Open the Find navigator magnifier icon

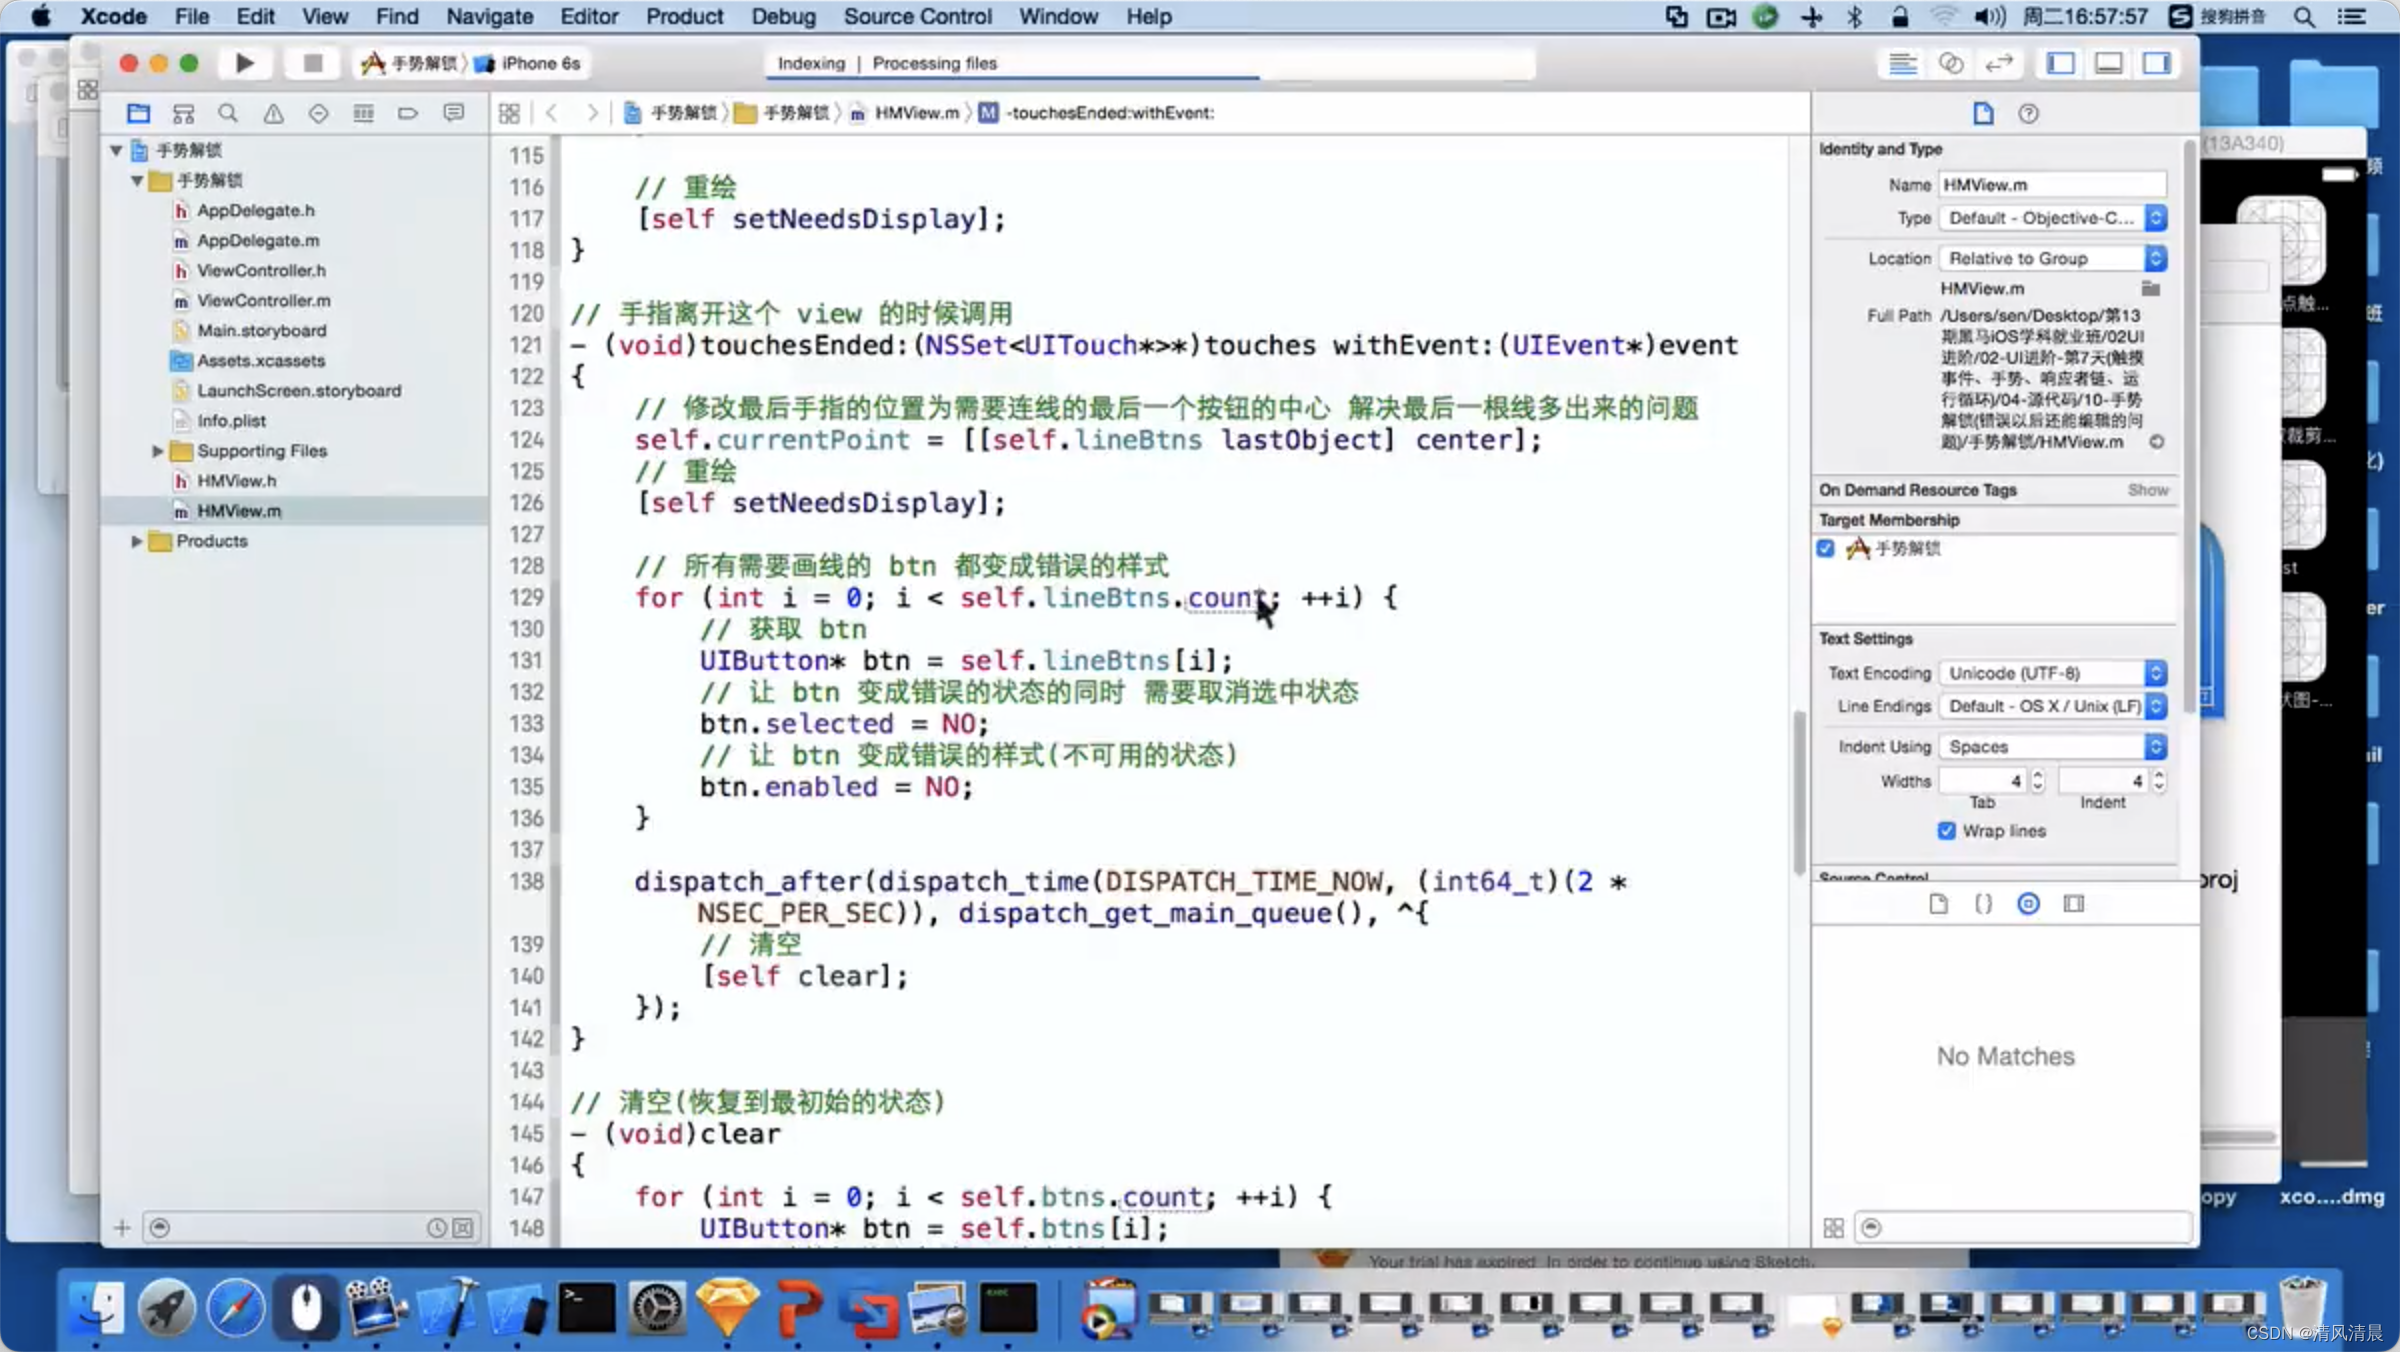point(228,113)
